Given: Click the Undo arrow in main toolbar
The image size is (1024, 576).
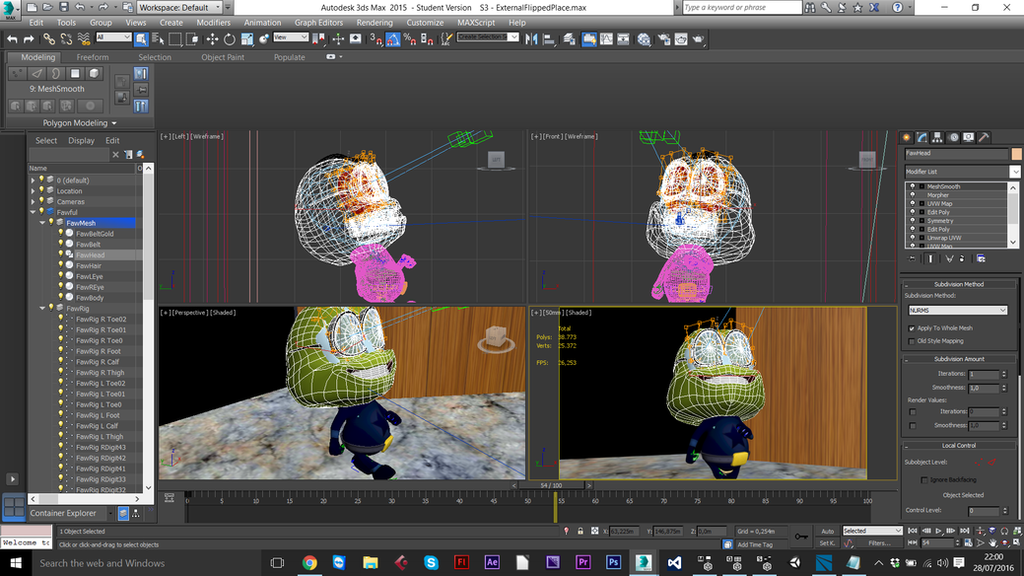Looking at the screenshot, I should click(x=12, y=39).
